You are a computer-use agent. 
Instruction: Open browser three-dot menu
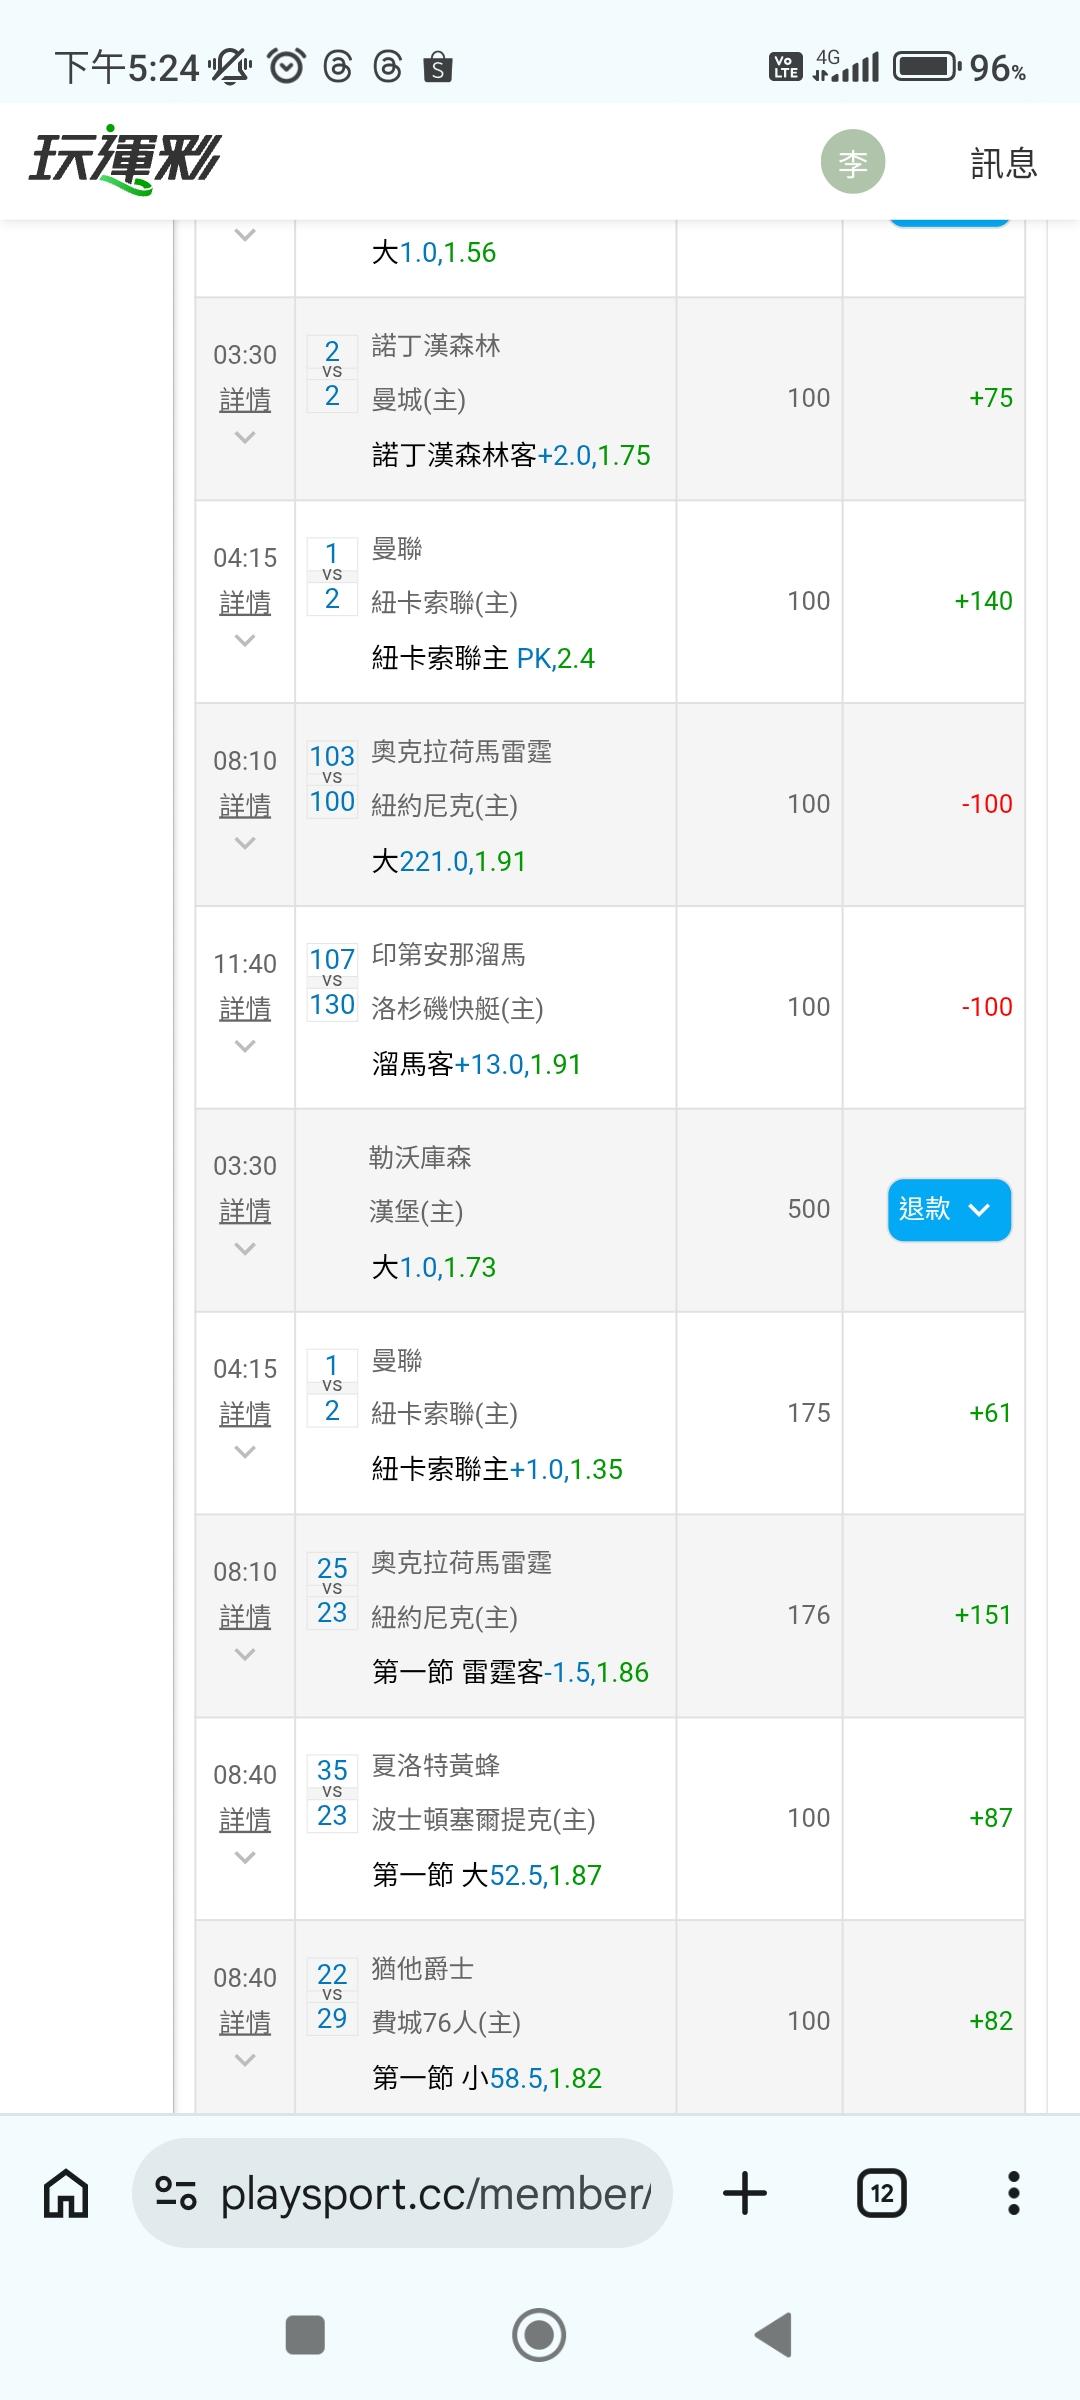(1013, 2194)
